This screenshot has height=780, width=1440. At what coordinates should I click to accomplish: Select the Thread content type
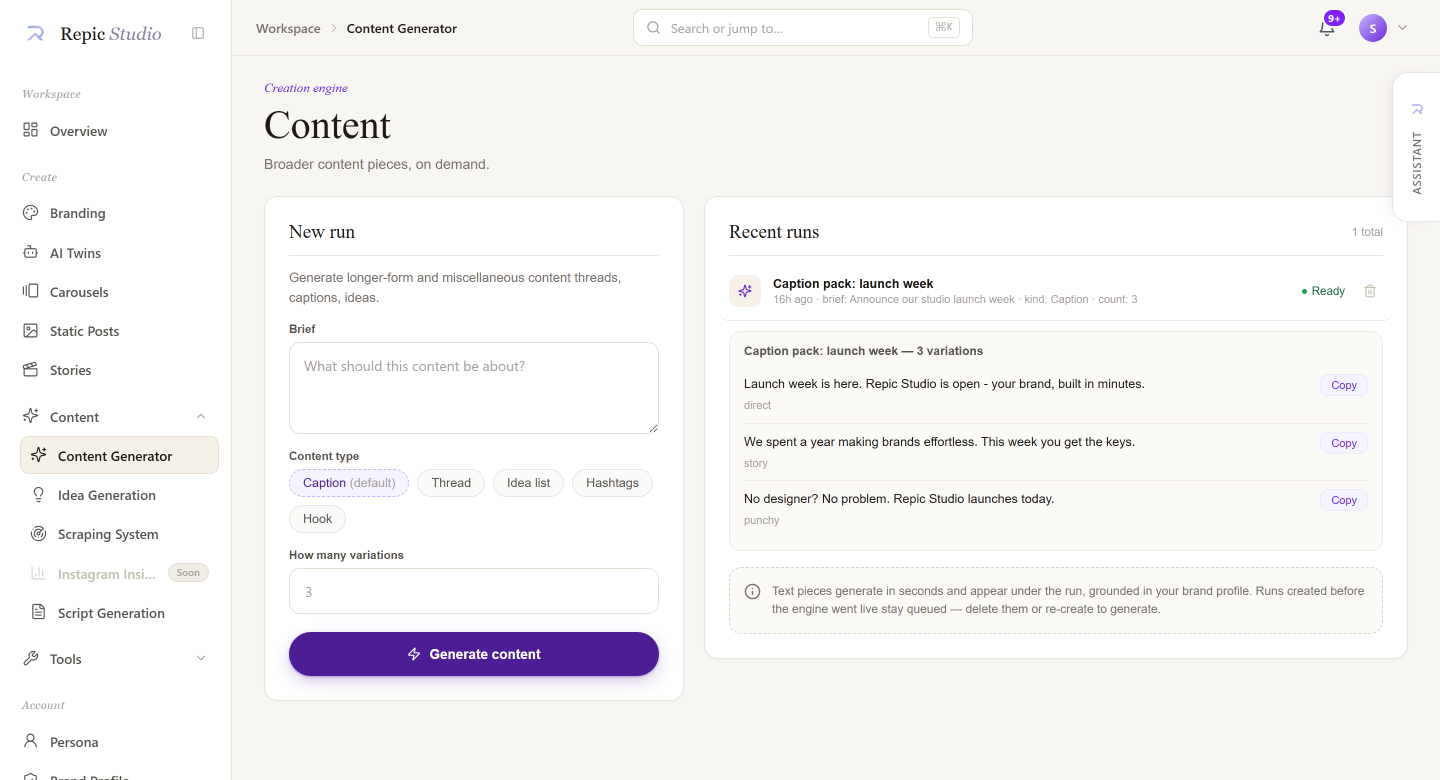tap(451, 483)
